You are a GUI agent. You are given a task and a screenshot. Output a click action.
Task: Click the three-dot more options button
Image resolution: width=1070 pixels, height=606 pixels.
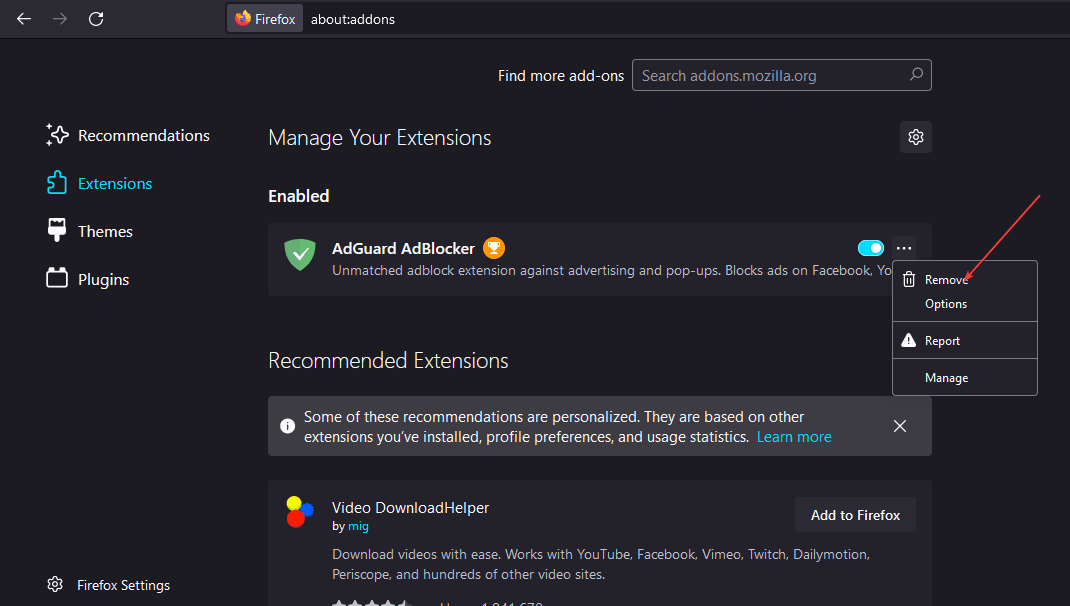[x=904, y=248]
